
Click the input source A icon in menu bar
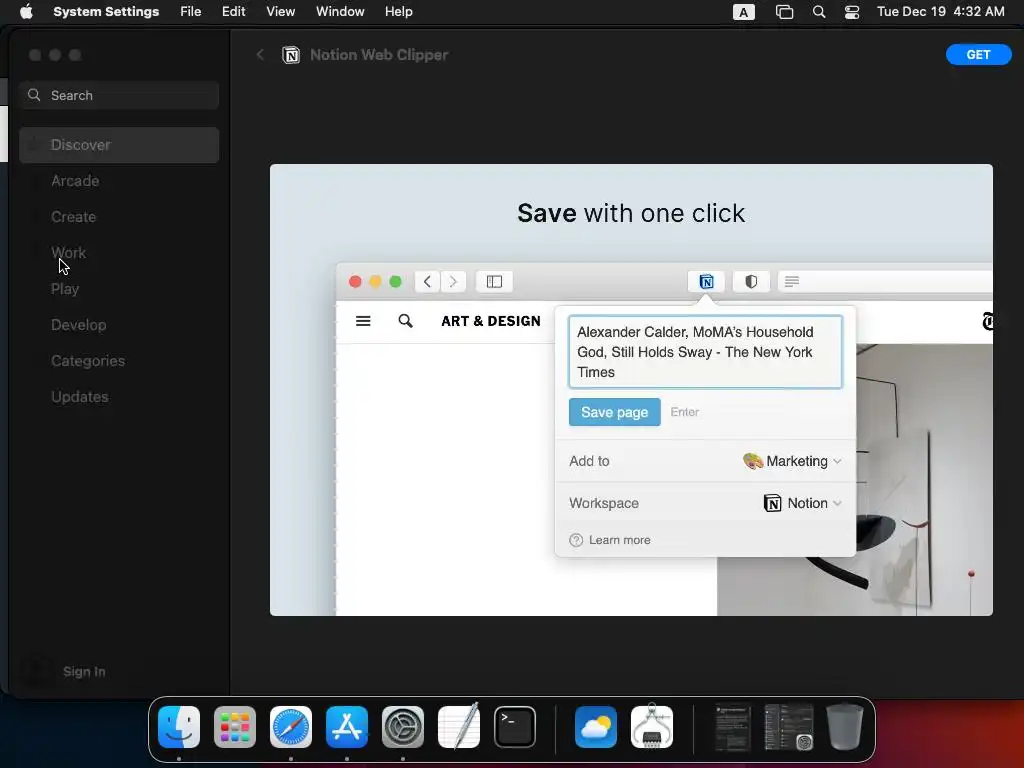click(744, 12)
